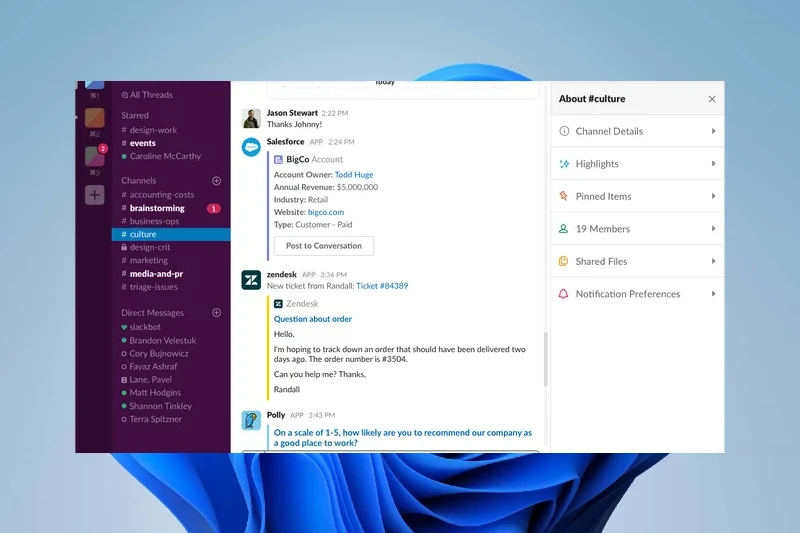This screenshot has width=800, height=533.
Task: Open Brandon Velestuk direct message
Action: coord(159,340)
